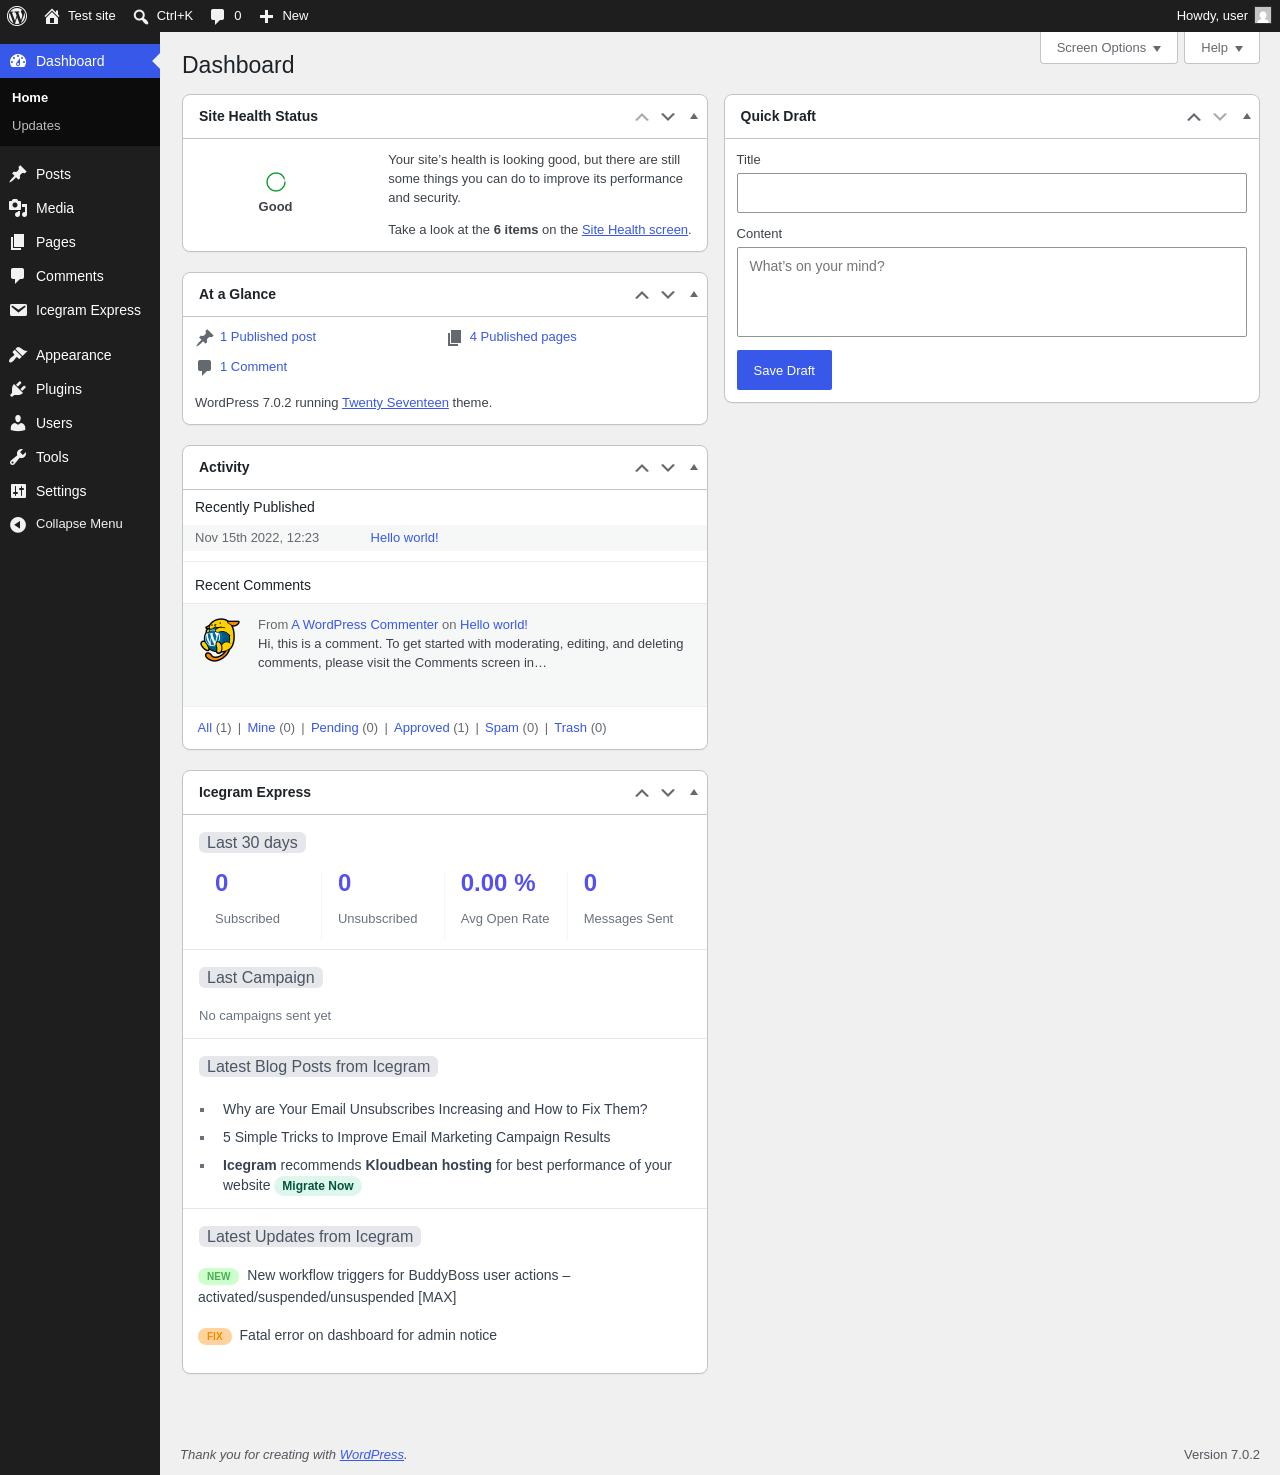Go to Updates in the sidebar
Viewport: 1280px width, 1475px height.
click(x=36, y=126)
